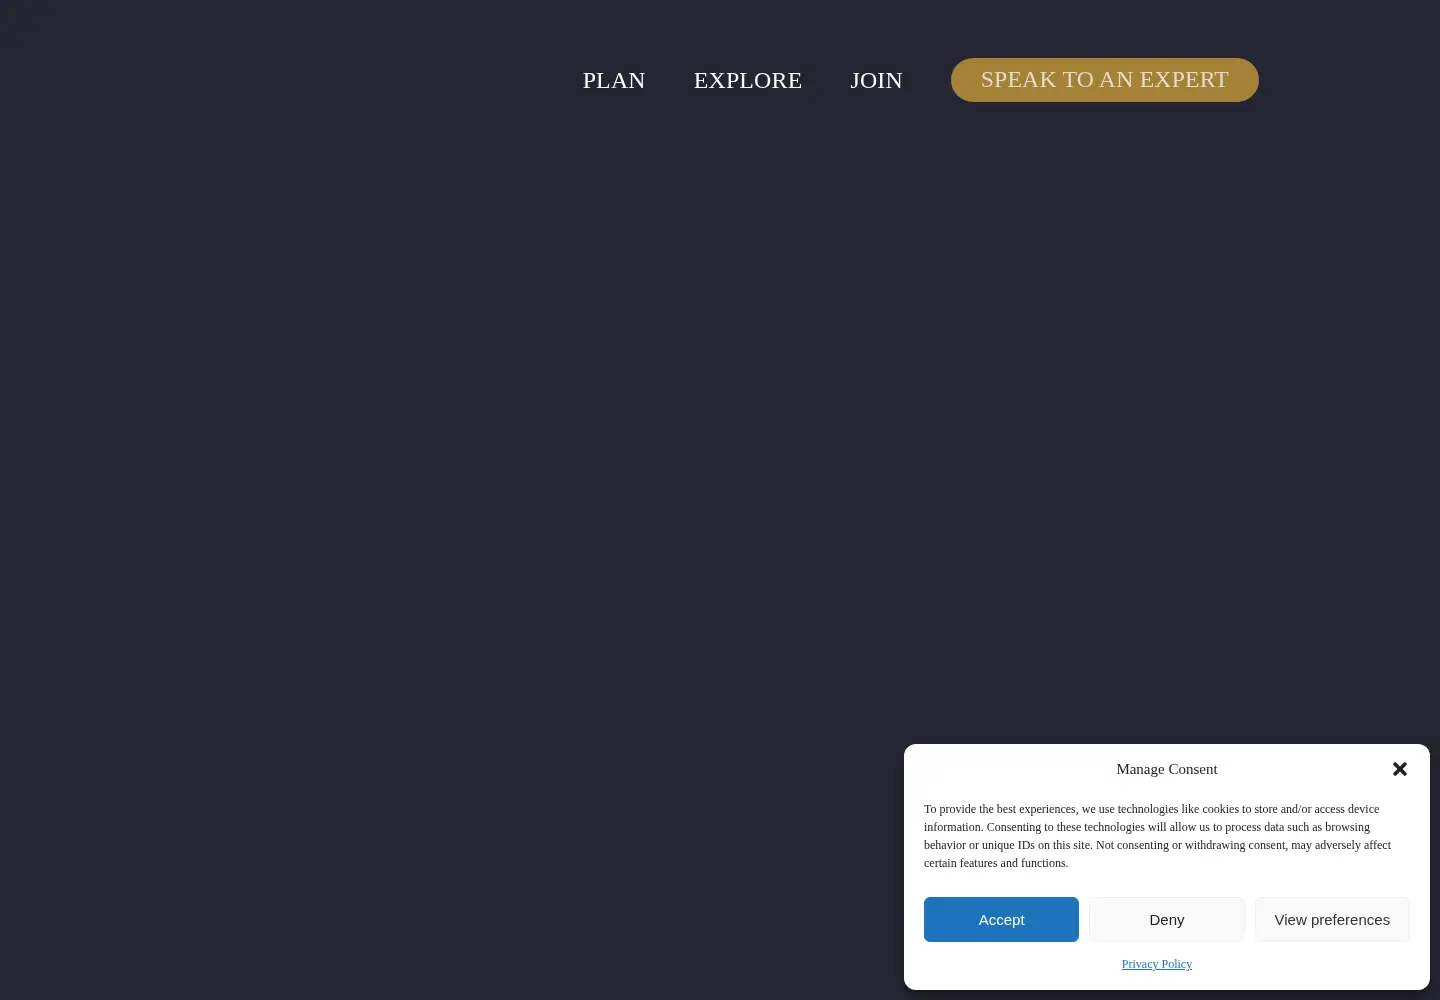Reject cookies using the Deny button
The height and width of the screenshot is (1000, 1440).
(x=1167, y=920)
